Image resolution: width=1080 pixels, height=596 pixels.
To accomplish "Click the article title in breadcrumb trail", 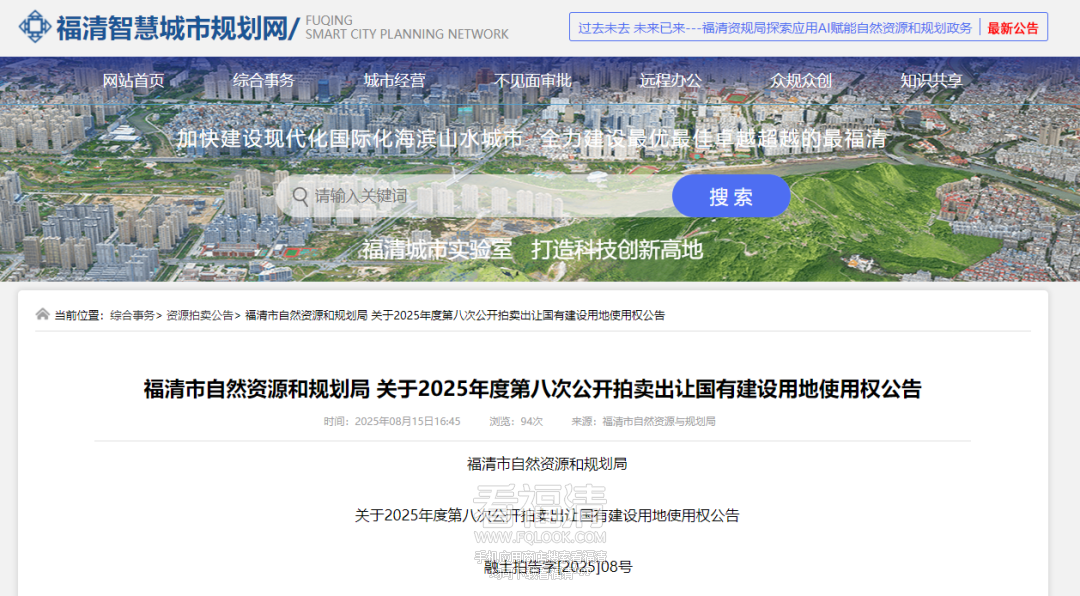I will click(455, 315).
